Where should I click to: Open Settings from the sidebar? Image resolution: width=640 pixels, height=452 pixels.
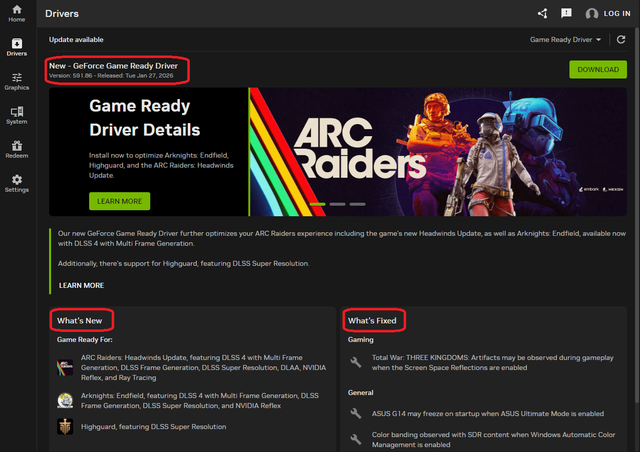click(17, 183)
